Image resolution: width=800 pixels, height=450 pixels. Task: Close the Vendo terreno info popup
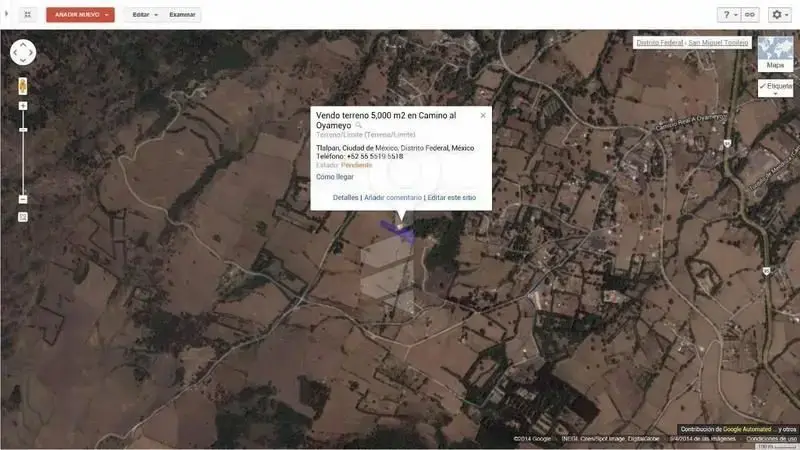[x=483, y=115]
